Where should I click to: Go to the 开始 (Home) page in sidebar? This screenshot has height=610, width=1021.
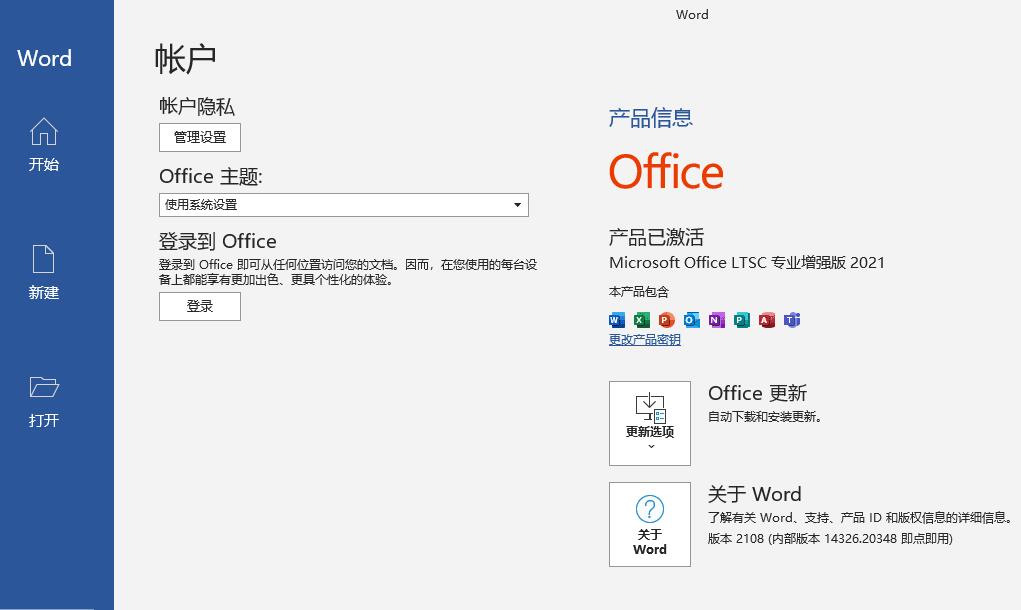coord(44,145)
